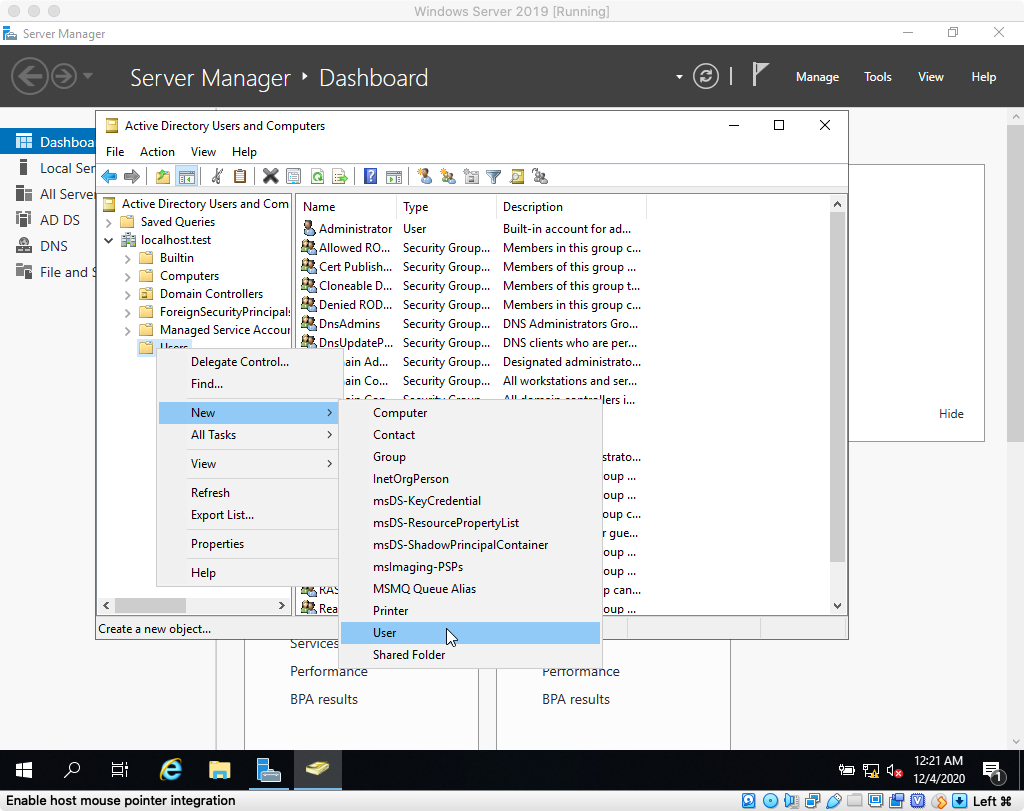Sort list by the Name column header
This screenshot has width=1024, height=811.
pyautogui.click(x=346, y=207)
